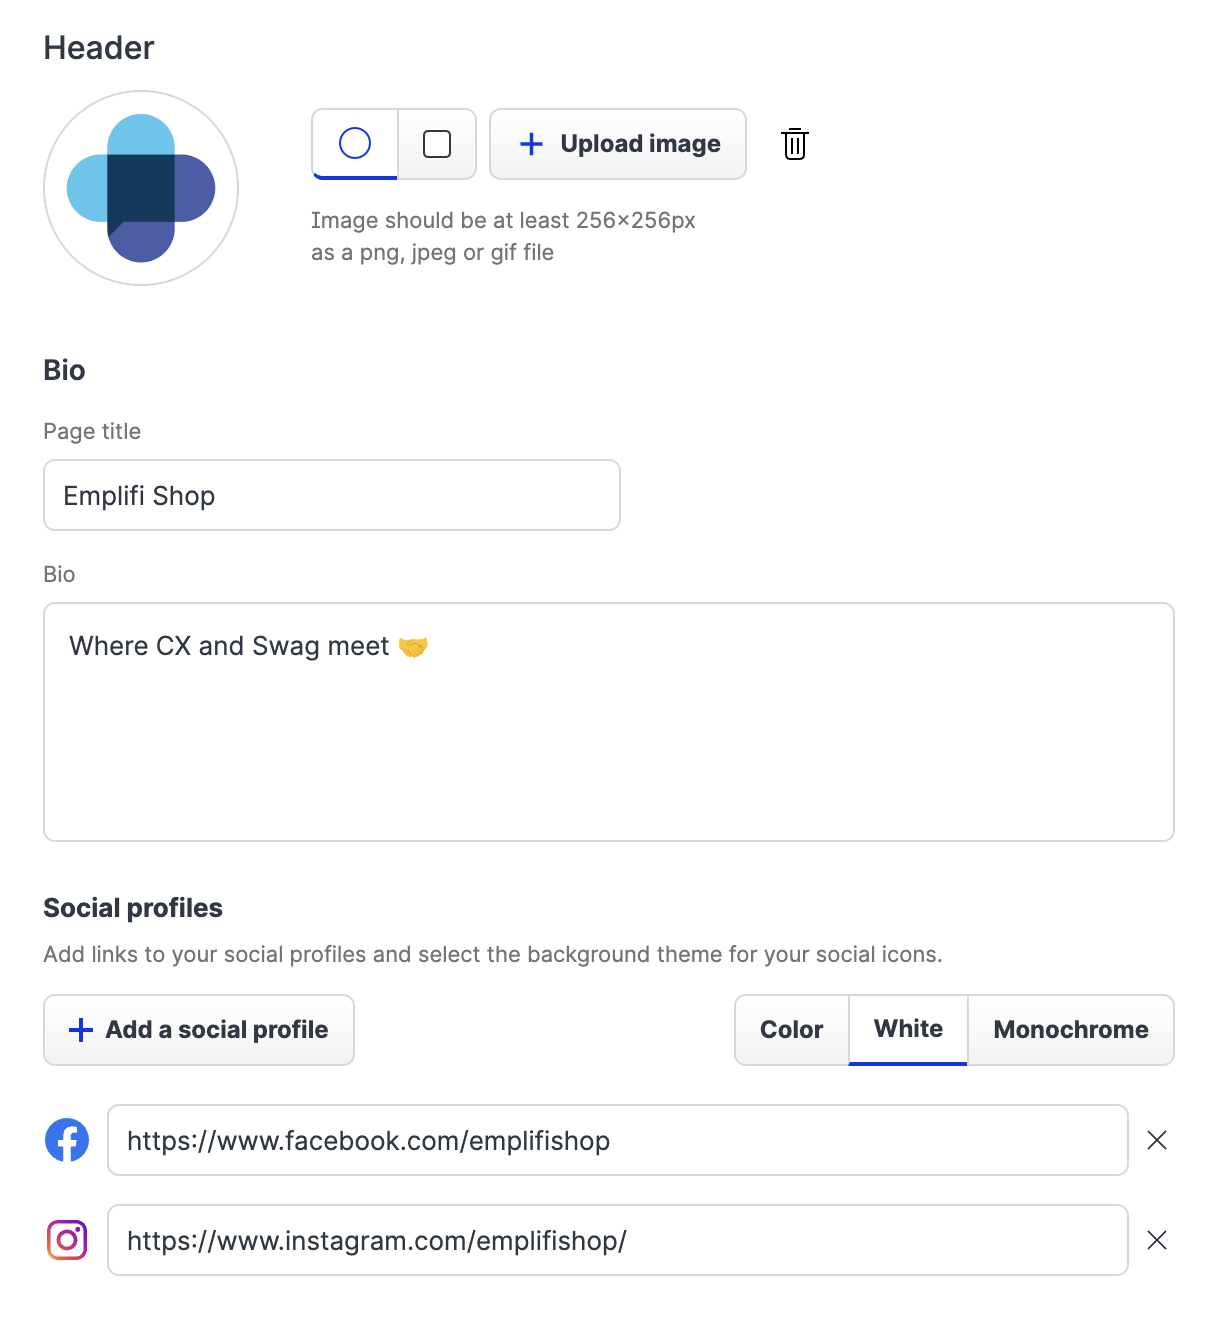Click inside the Bio text area

click(x=608, y=740)
